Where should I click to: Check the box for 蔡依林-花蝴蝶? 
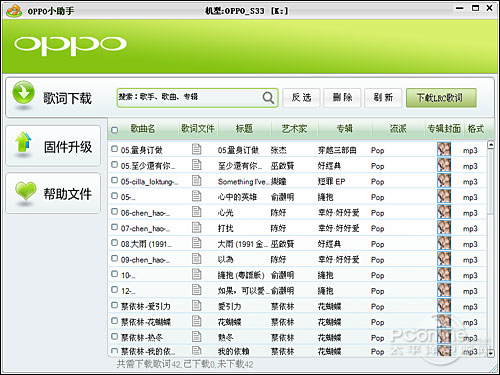115,321
